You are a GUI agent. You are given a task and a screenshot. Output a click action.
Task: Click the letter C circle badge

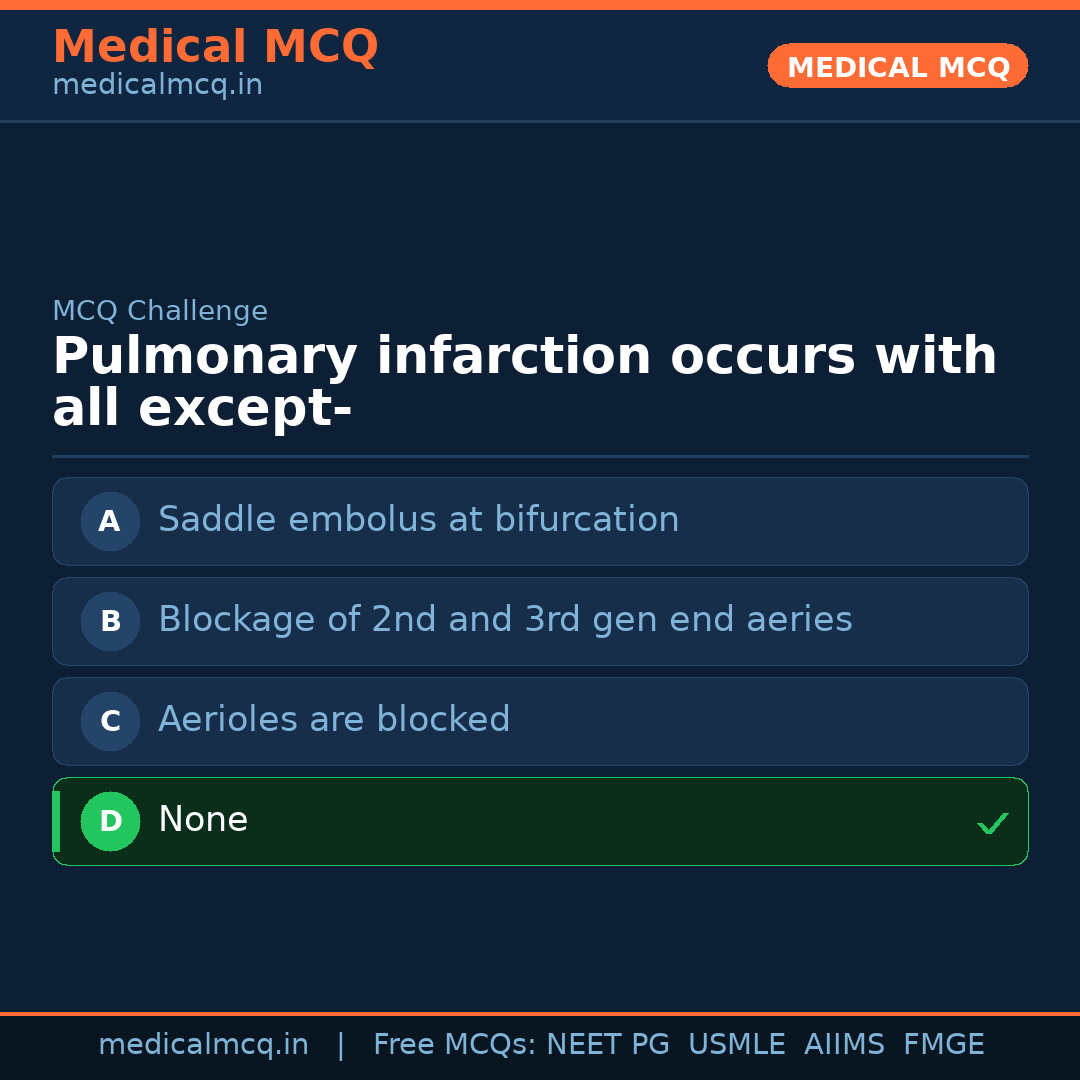[110, 721]
